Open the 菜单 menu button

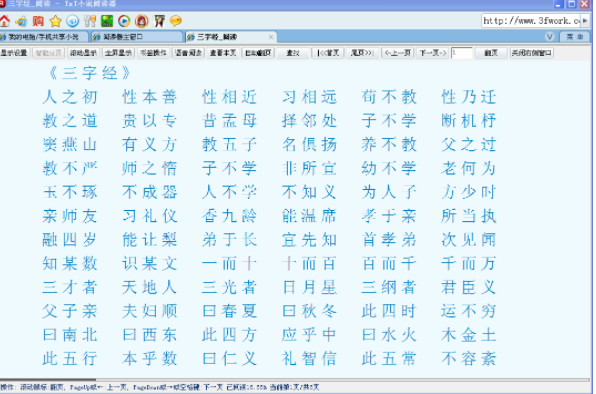point(574,37)
